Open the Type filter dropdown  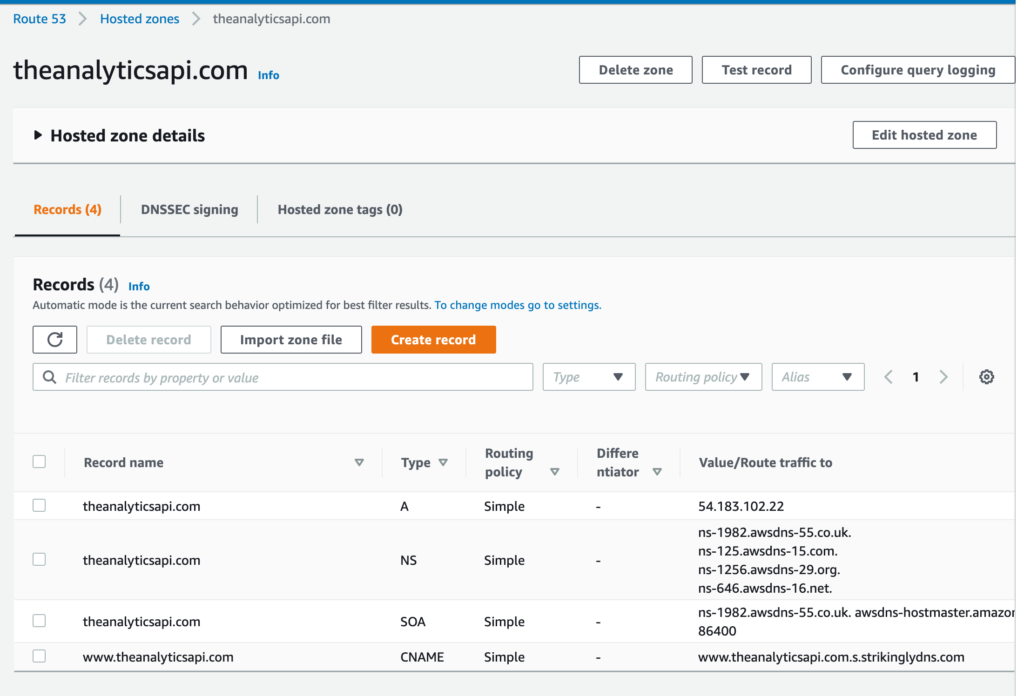[x=588, y=377]
